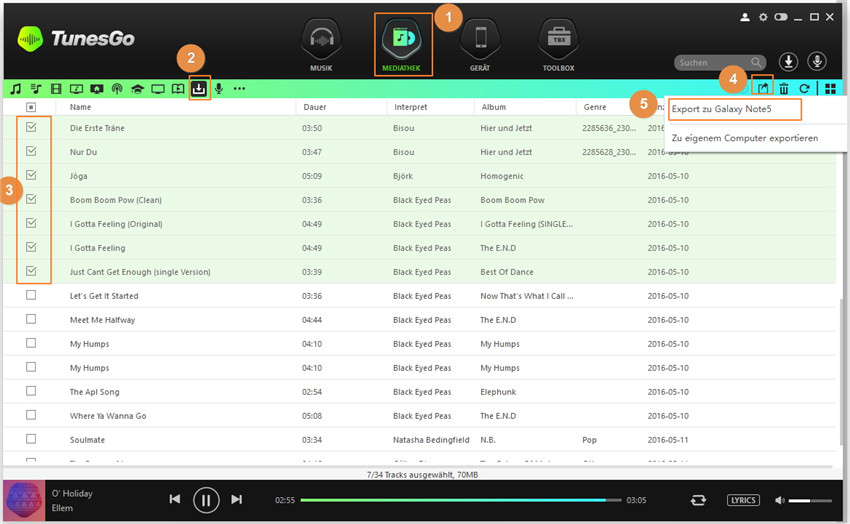Toggle repeat mode icon
Image resolution: width=850 pixels, height=524 pixels.
[698, 500]
